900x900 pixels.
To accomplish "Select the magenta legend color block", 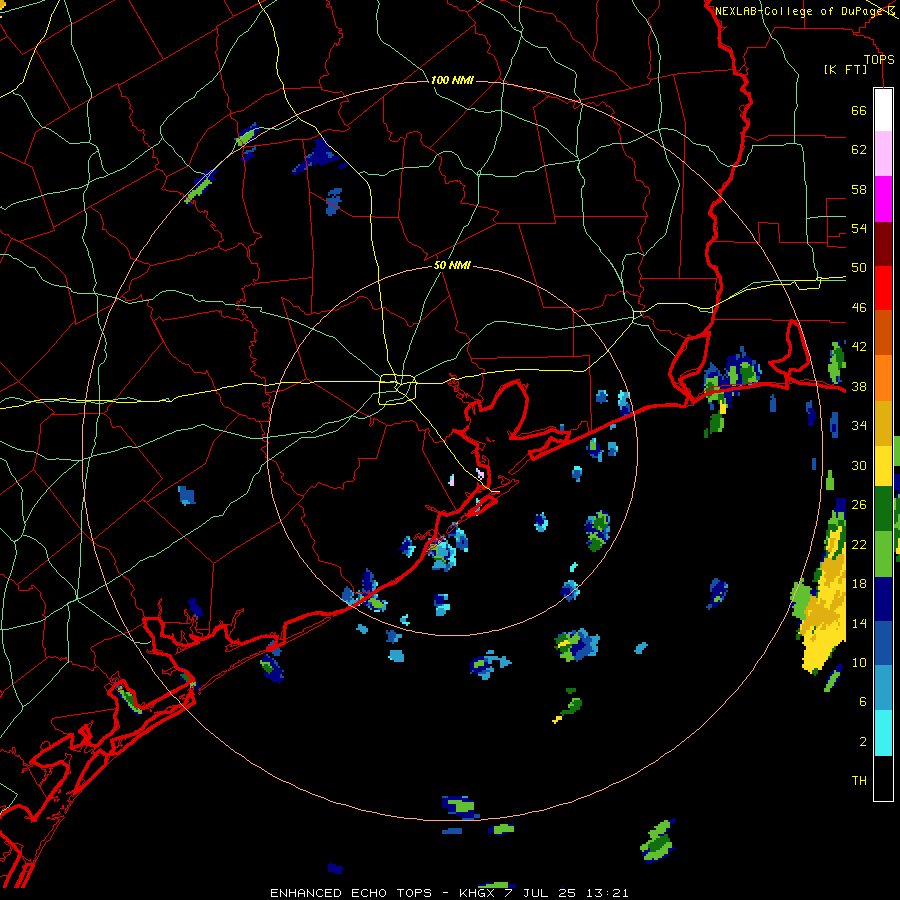I will [x=883, y=199].
